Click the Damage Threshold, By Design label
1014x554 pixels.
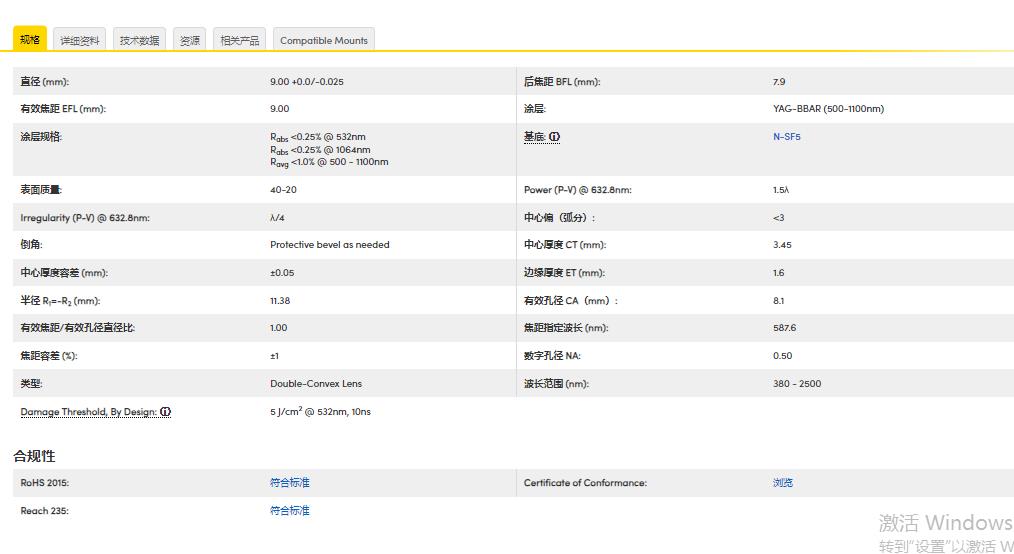pos(88,412)
